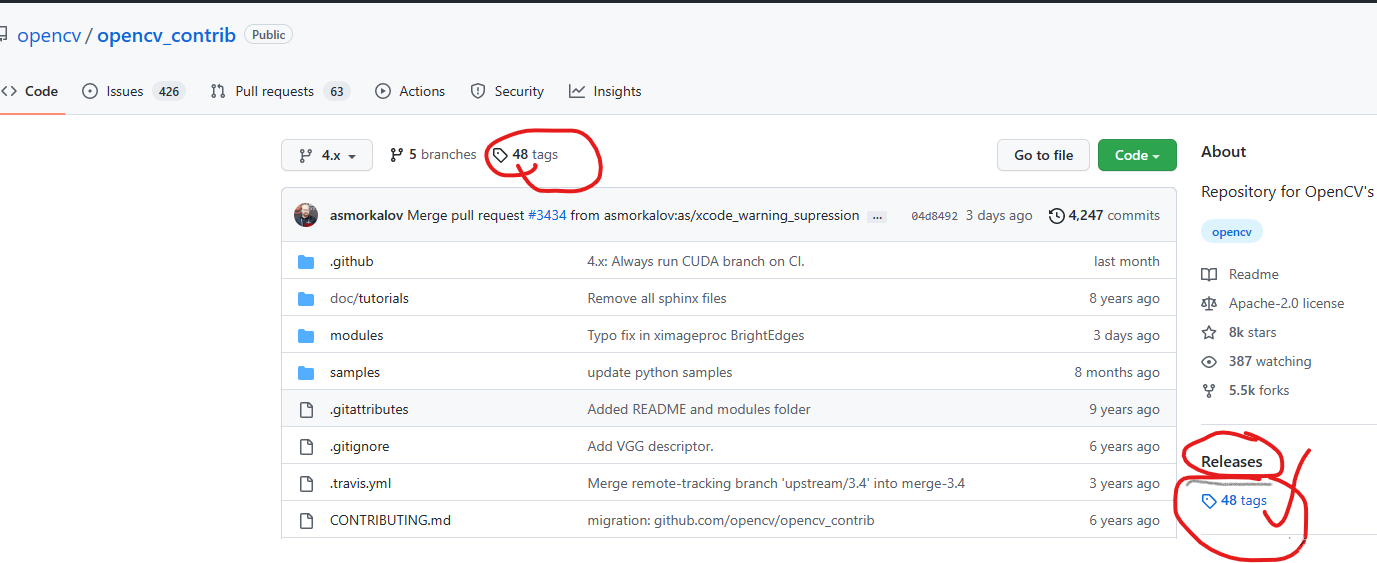Open the Insights tab
The image size is (1377, 563).
coord(605,91)
